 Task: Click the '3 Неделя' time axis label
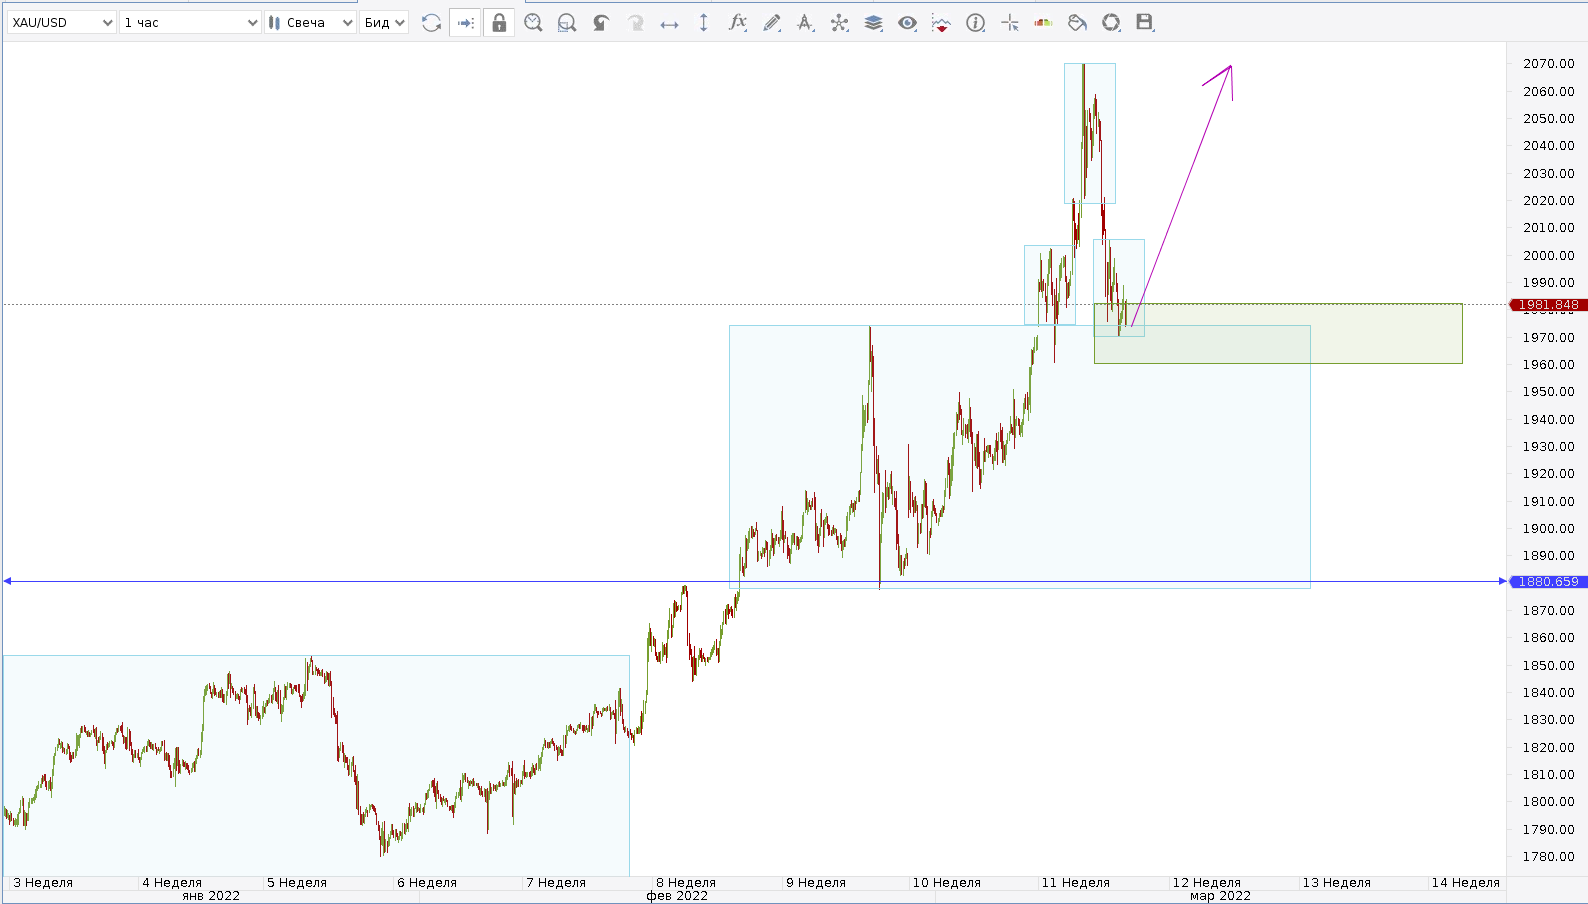[x=43, y=883]
